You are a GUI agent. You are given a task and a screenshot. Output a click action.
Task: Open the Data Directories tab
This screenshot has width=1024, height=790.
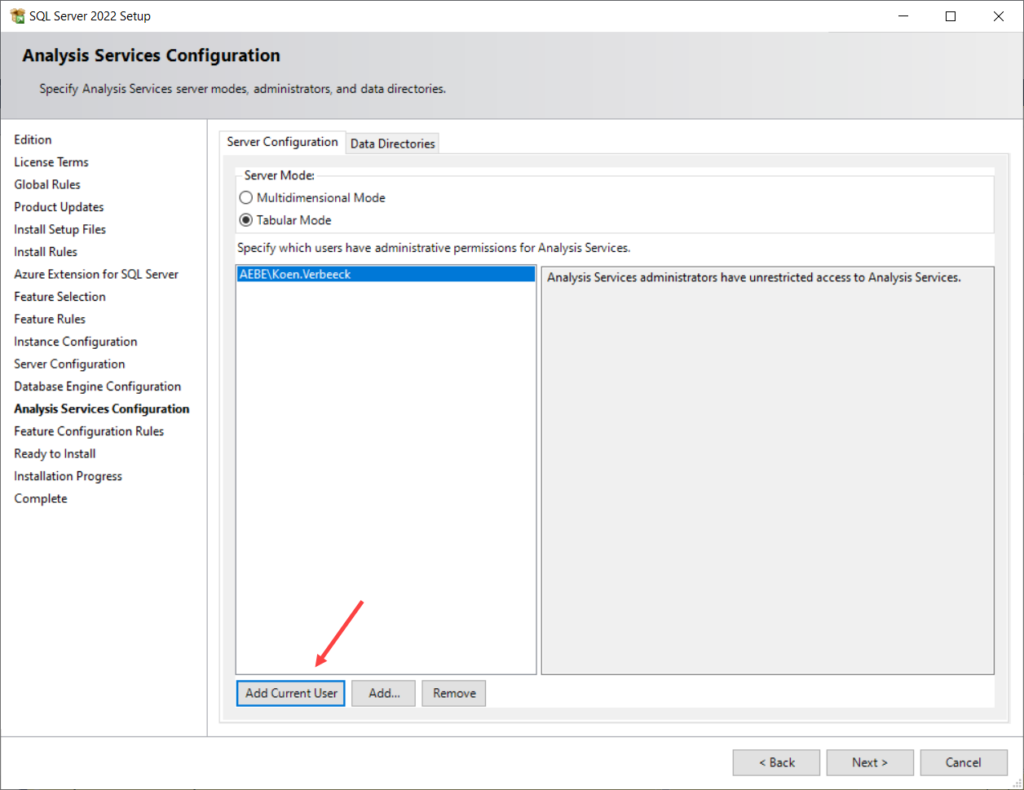click(392, 144)
